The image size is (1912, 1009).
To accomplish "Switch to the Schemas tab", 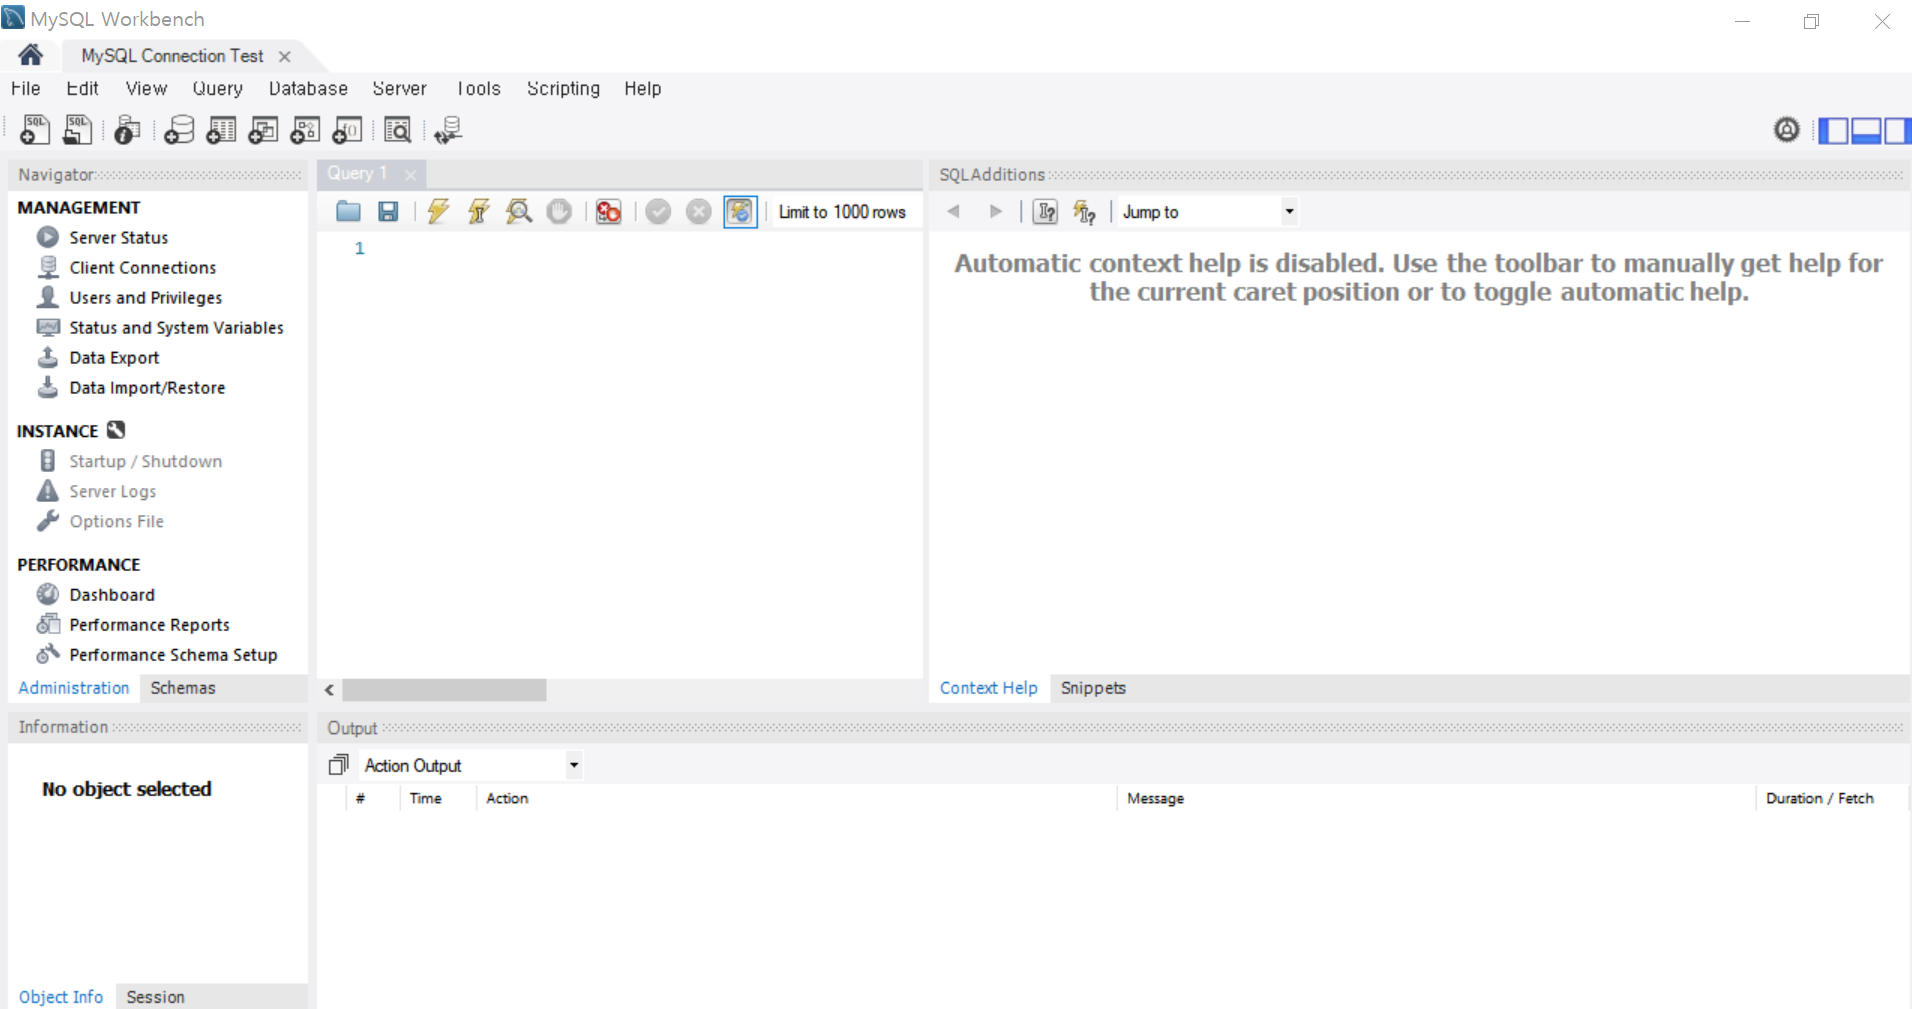I will click(x=183, y=688).
